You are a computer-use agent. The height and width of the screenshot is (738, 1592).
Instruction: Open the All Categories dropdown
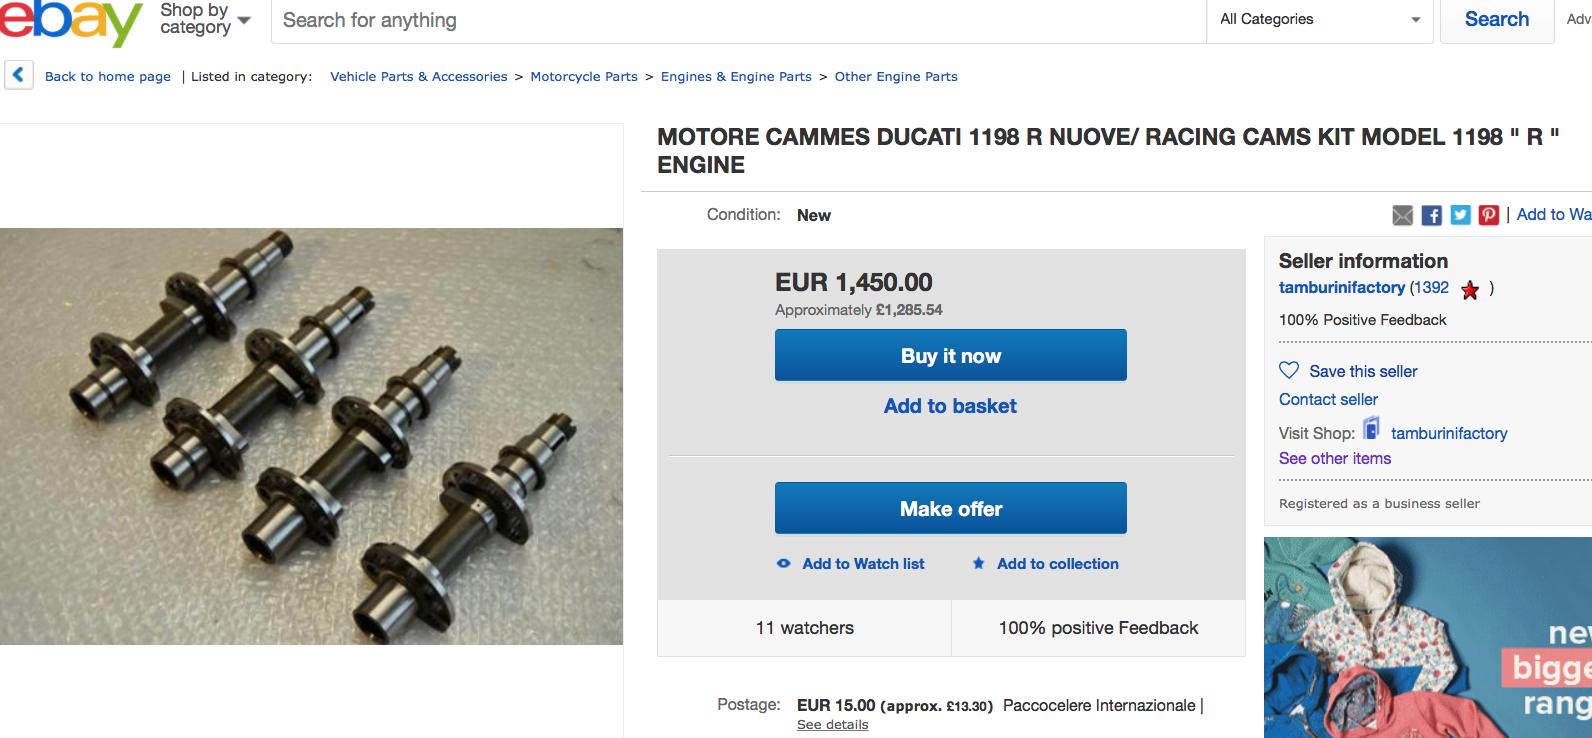(1320, 20)
